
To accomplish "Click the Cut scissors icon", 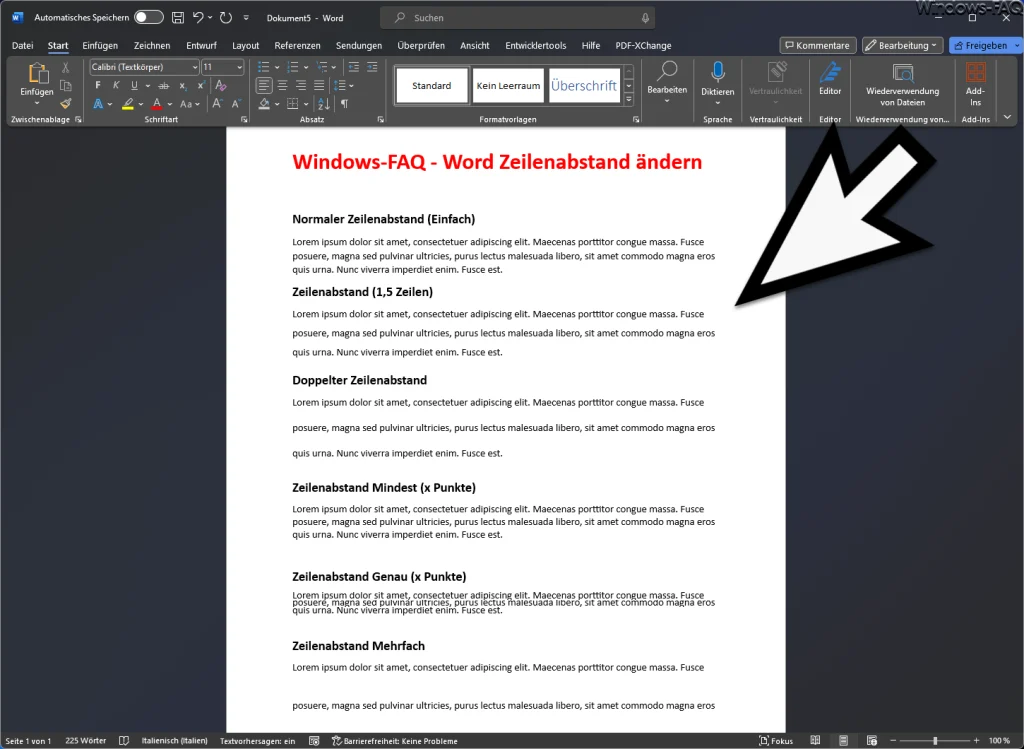I will point(65,68).
